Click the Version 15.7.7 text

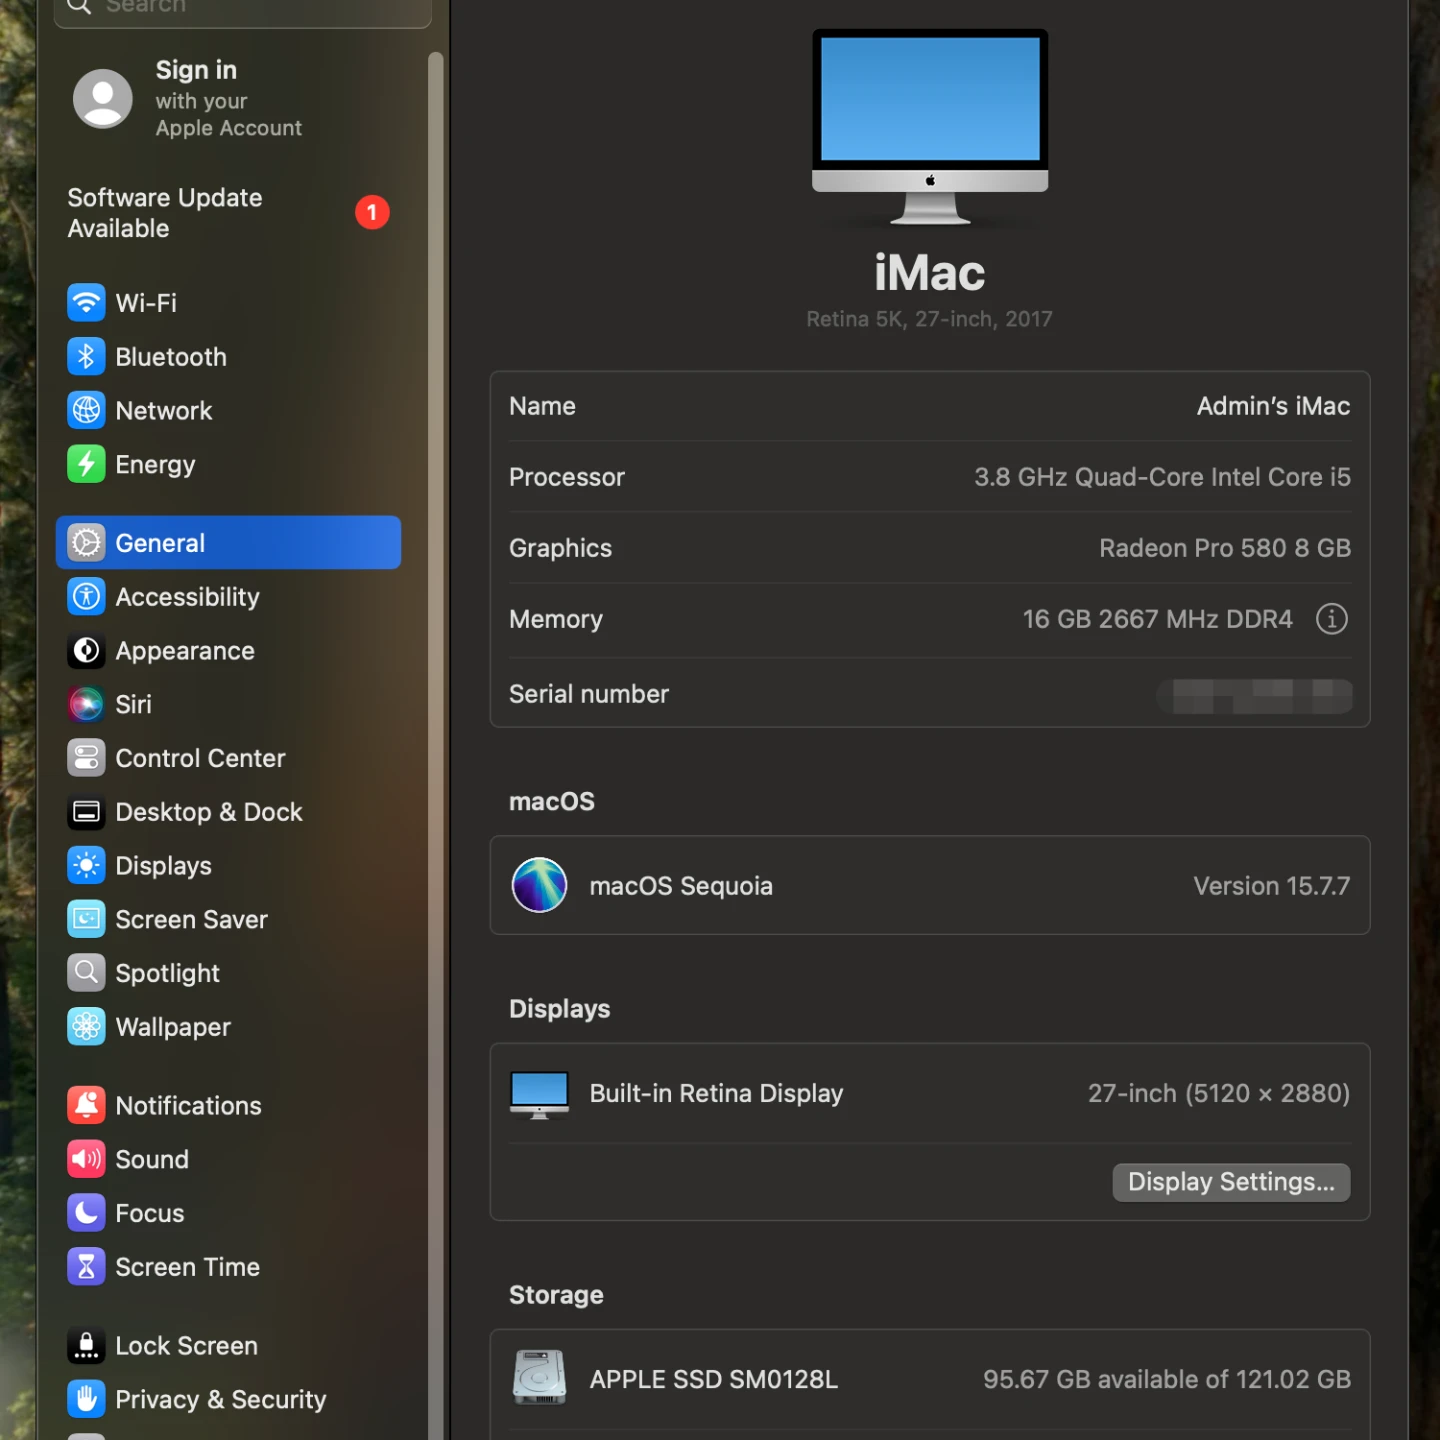pos(1271,886)
